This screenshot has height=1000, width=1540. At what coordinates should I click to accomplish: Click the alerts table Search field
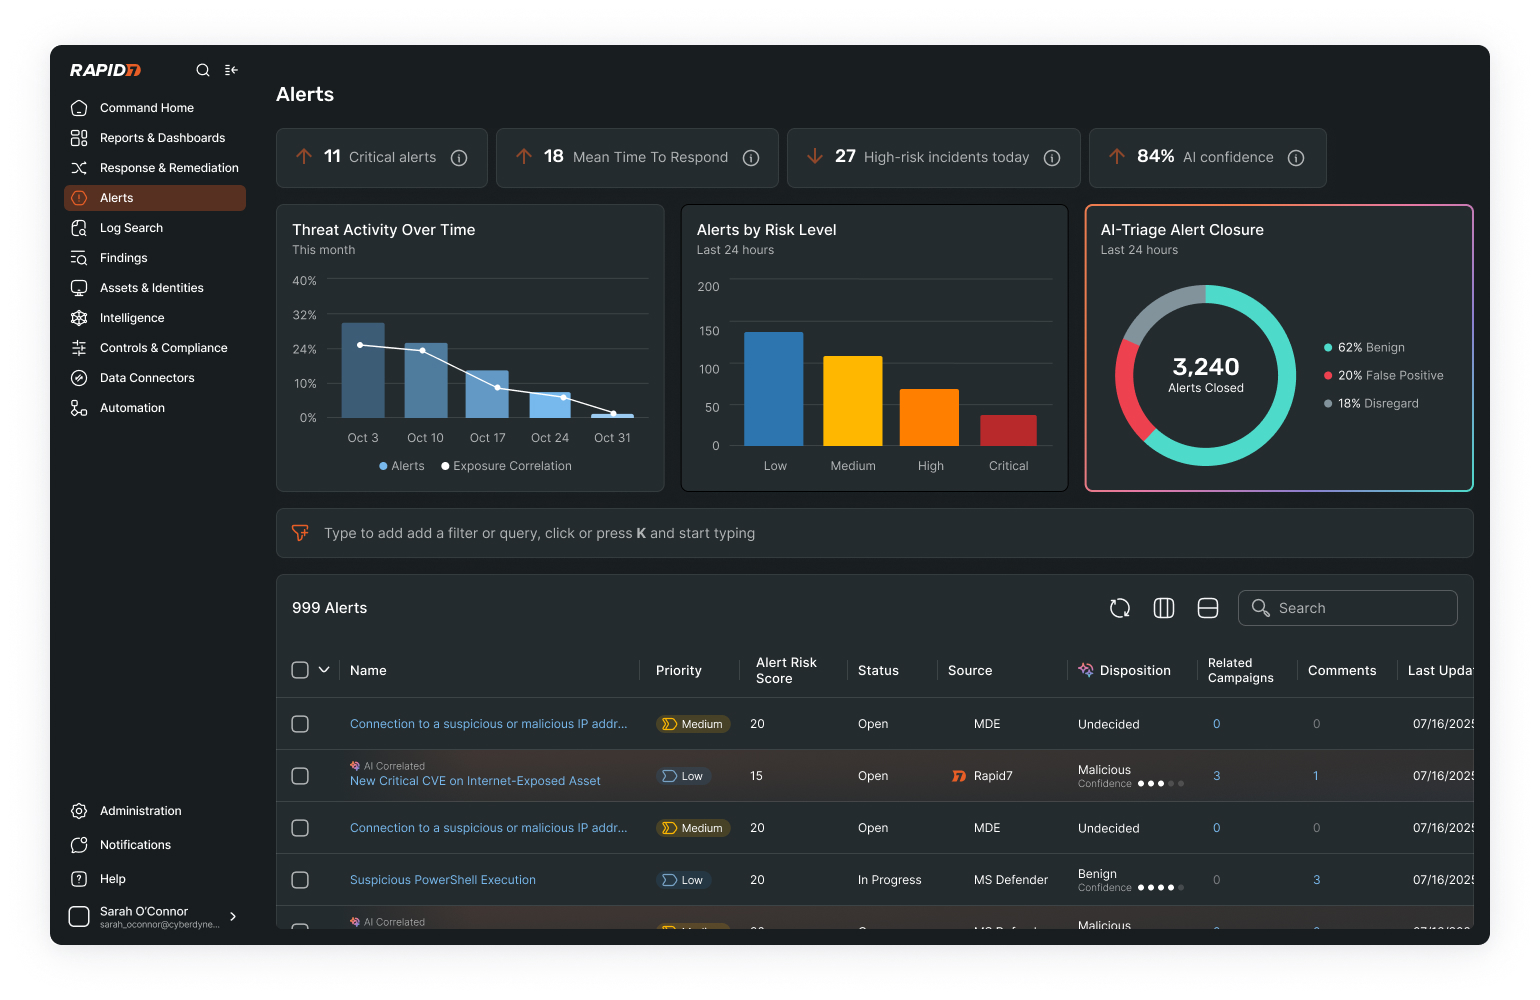tap(1348, 608)
